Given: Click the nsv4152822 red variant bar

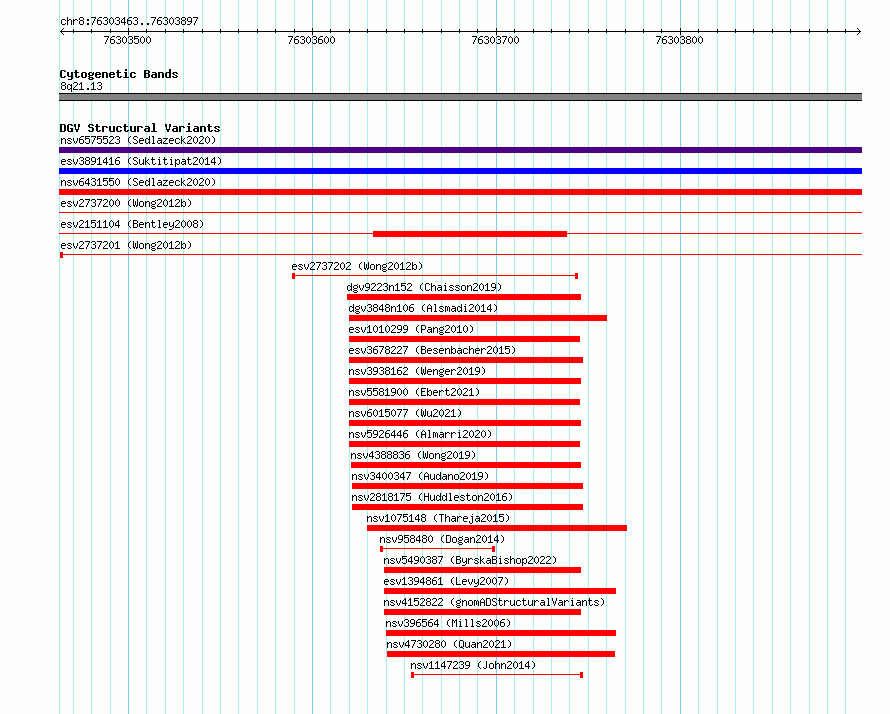Looking at the screenshot, I should pos(482,612).
